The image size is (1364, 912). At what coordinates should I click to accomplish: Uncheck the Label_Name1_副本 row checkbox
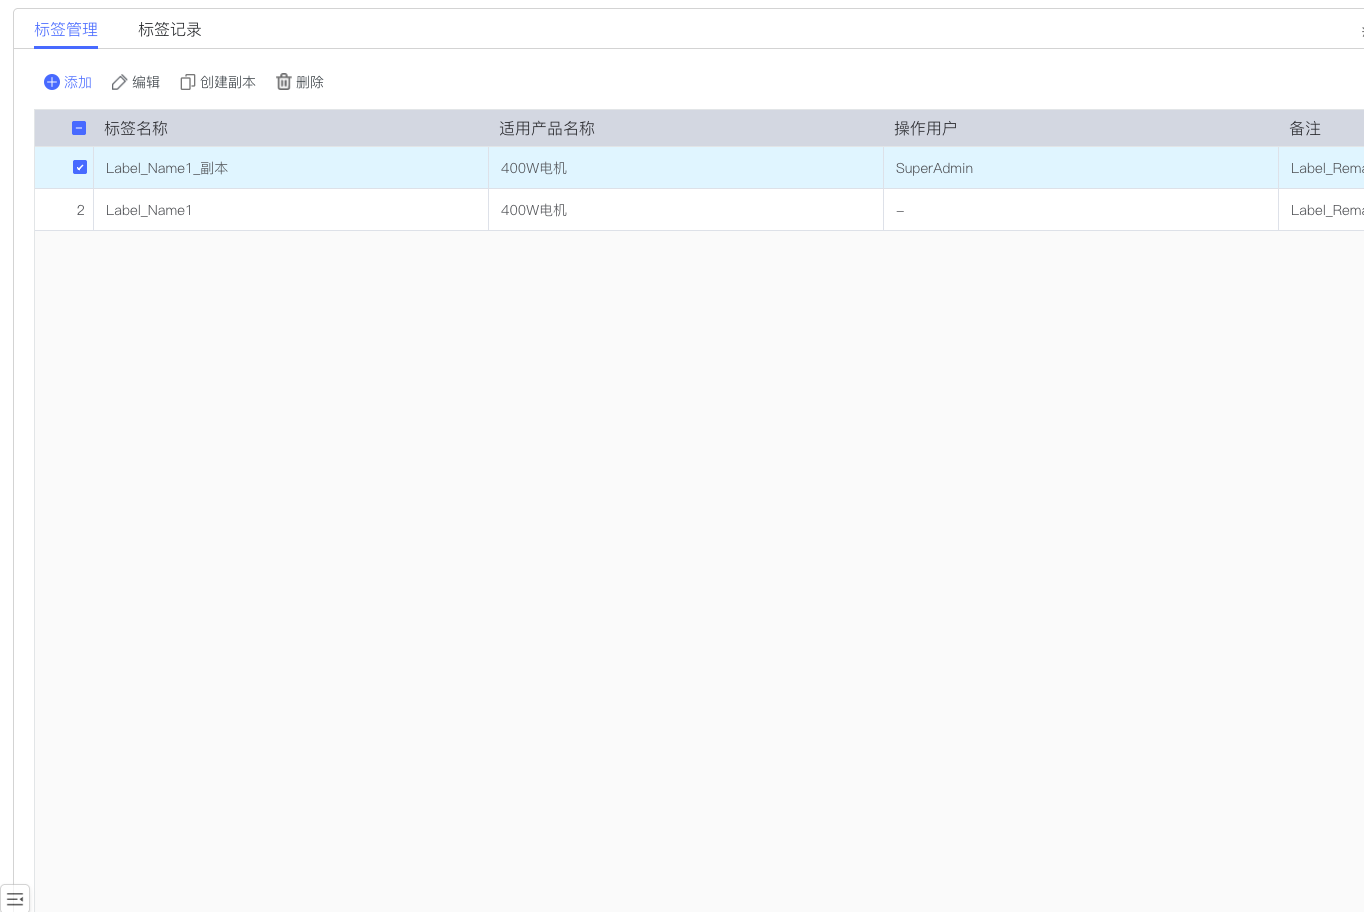click(x=80, y=168)
